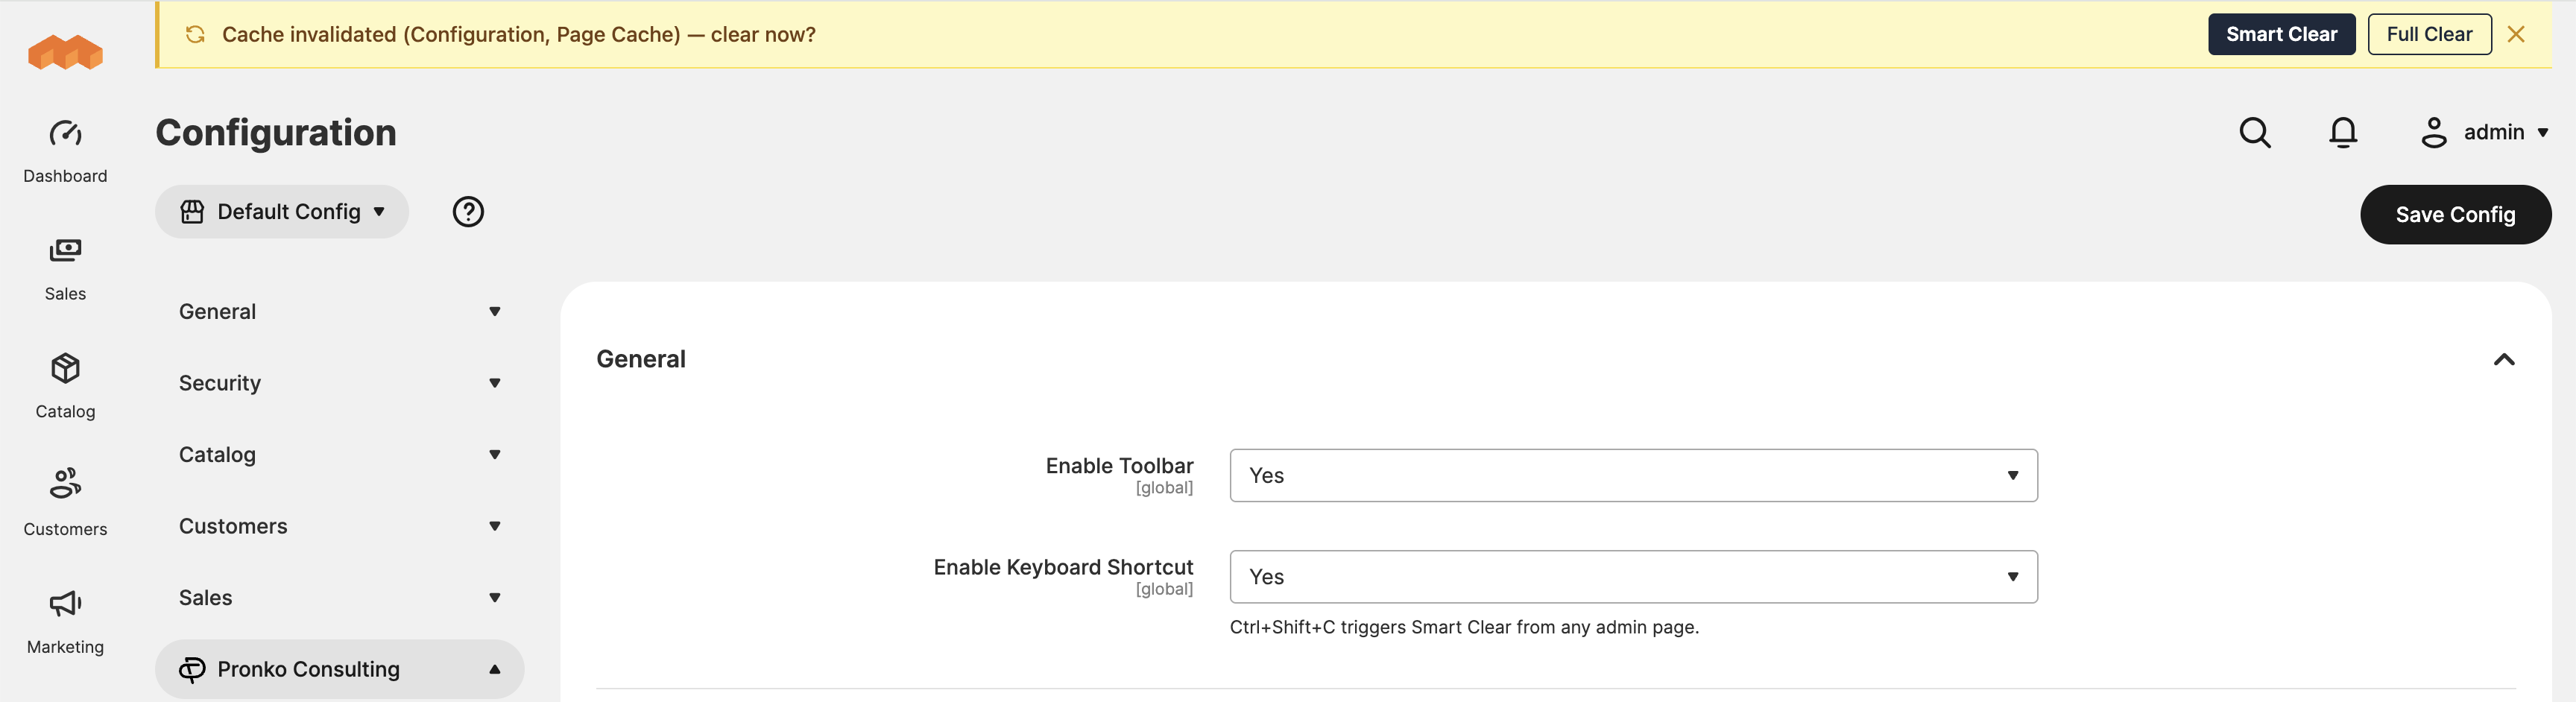This screenshot has height=702, width=2576.
Task: Open the configuration help question icon
Action: click(x=468, y=212)
